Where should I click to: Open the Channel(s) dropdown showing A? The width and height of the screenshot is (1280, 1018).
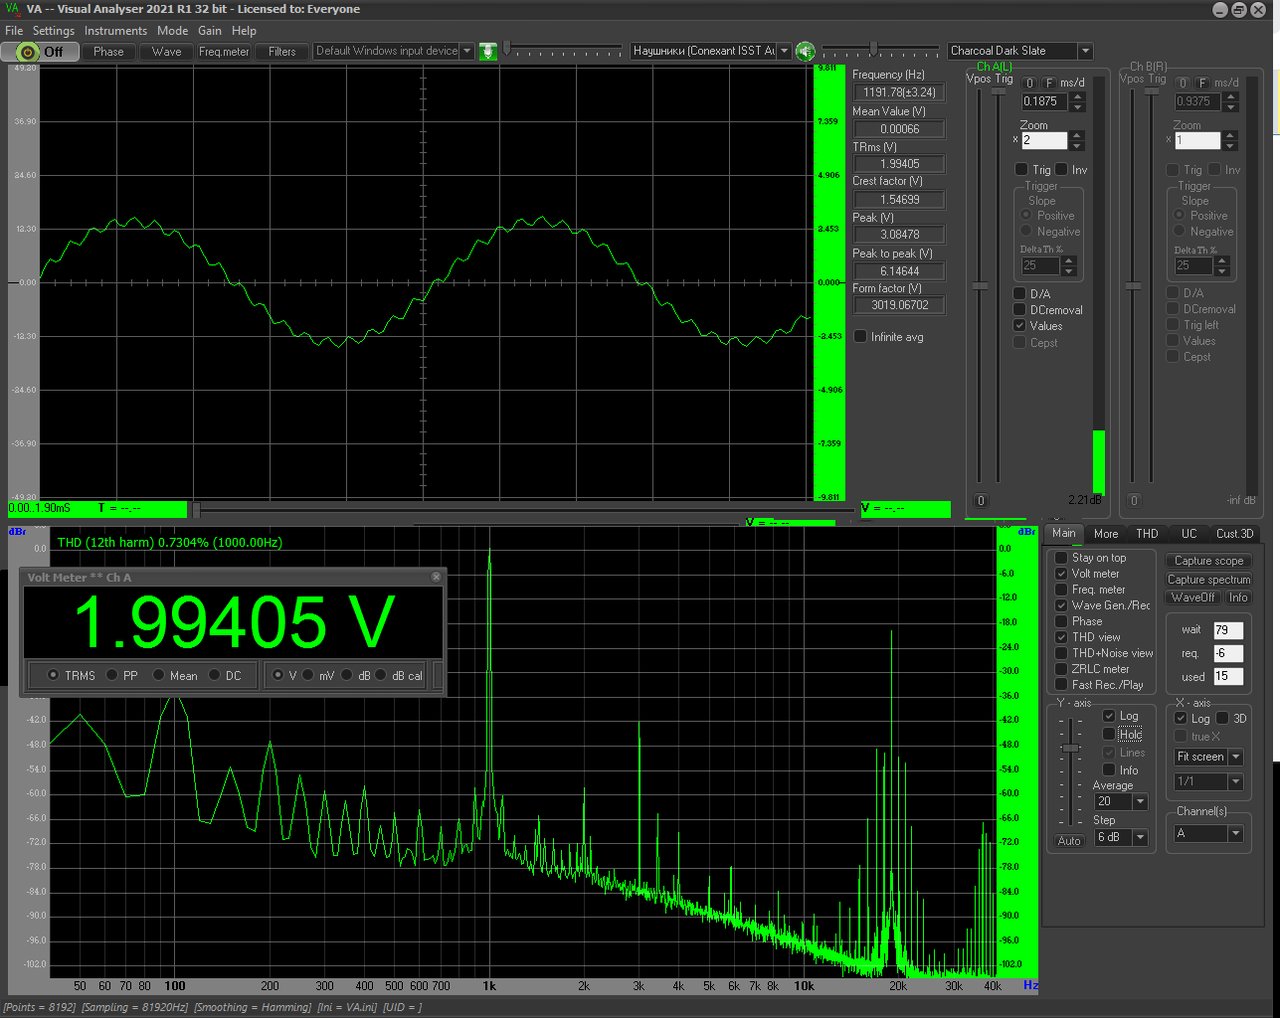1236,833
